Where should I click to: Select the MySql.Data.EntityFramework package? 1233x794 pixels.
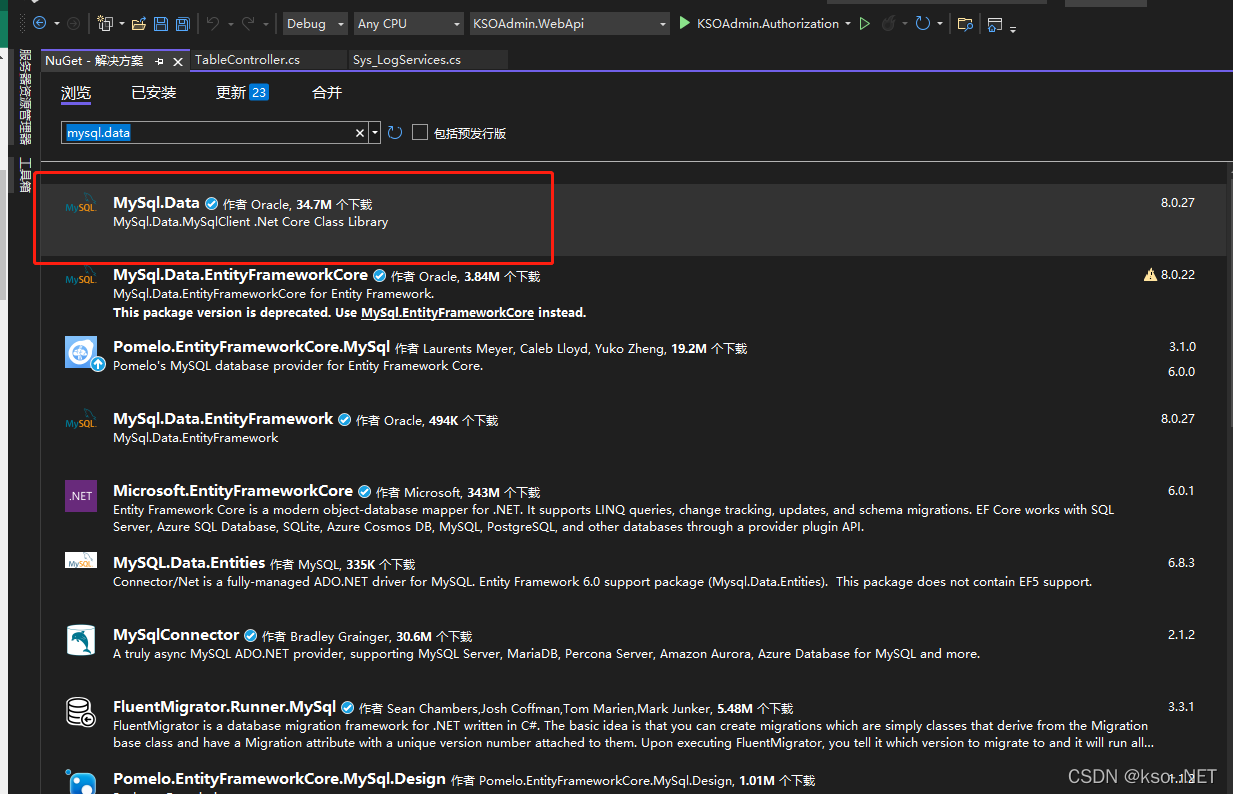pos(632,436)
